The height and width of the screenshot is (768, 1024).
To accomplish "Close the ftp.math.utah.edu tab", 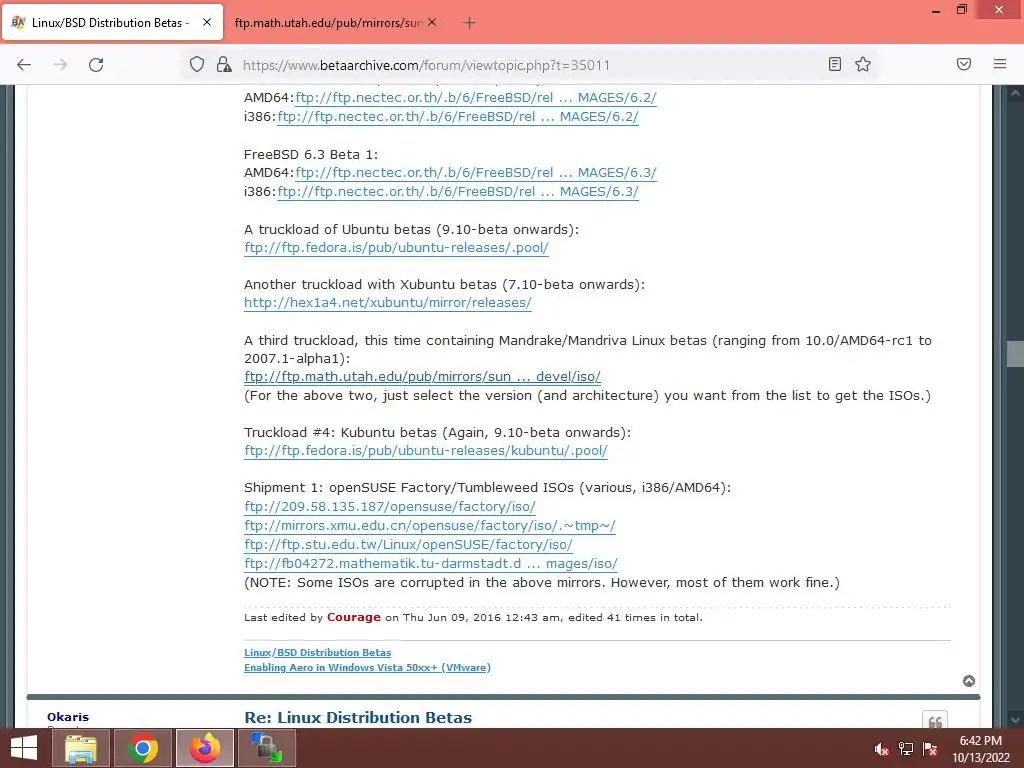I will (432, 22).
